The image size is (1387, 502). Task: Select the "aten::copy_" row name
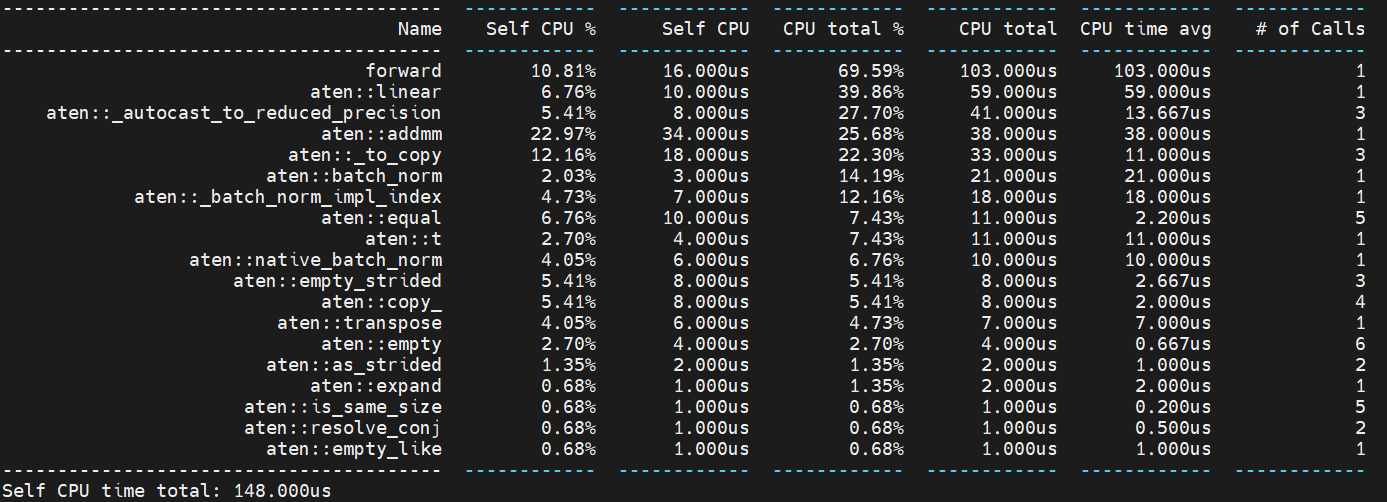click(381, 302)
